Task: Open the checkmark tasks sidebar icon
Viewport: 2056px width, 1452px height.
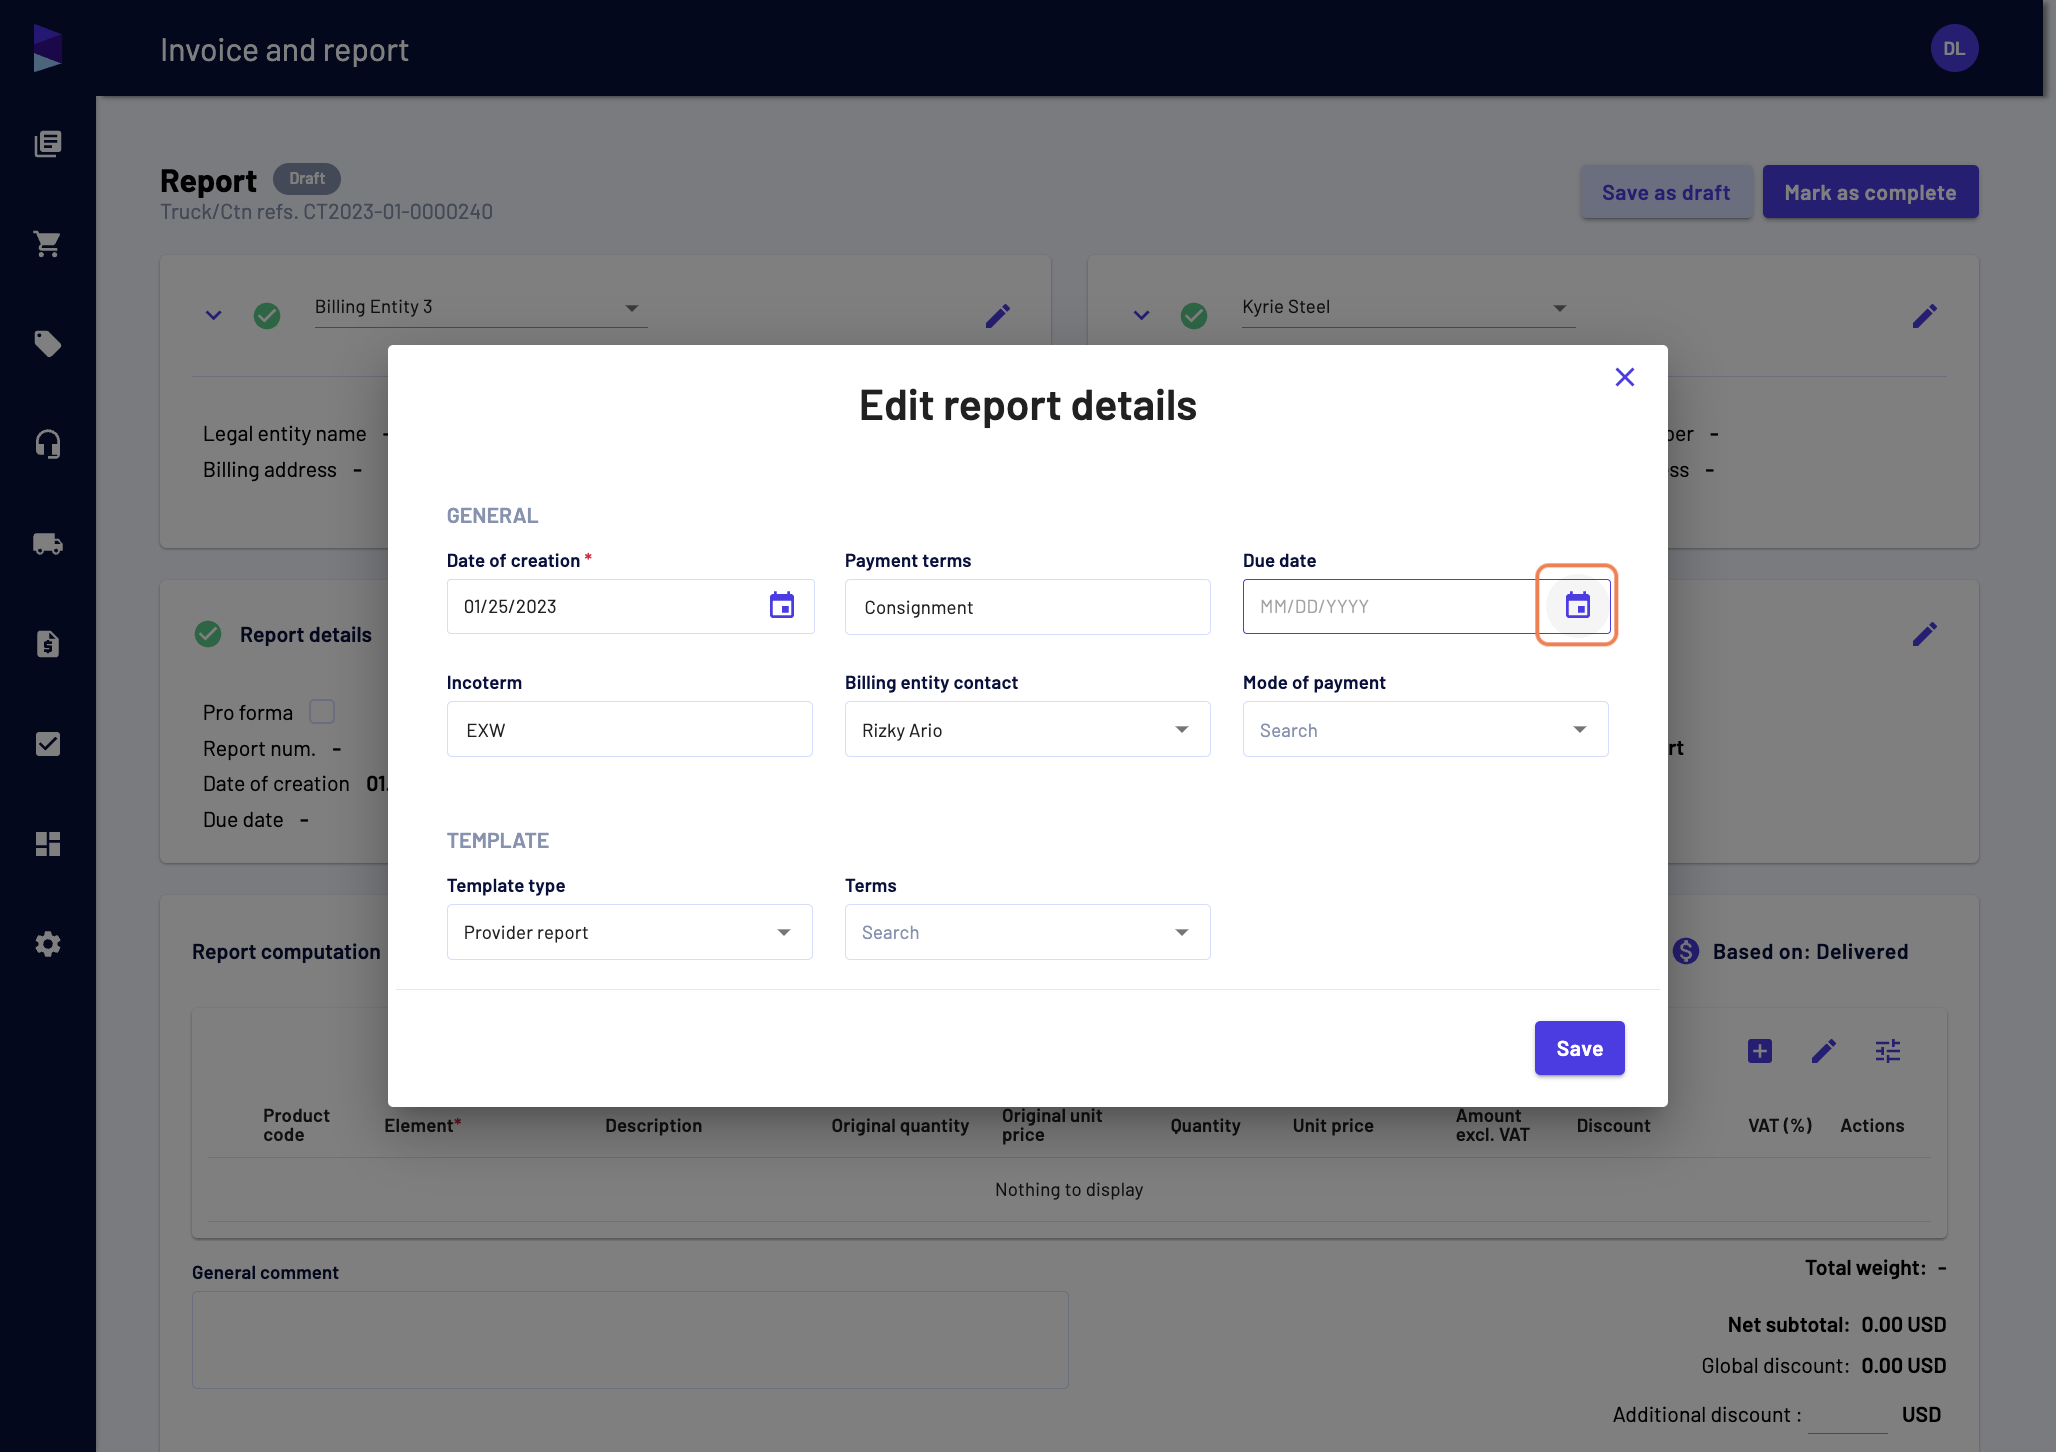Action: (x=47, y=744)
